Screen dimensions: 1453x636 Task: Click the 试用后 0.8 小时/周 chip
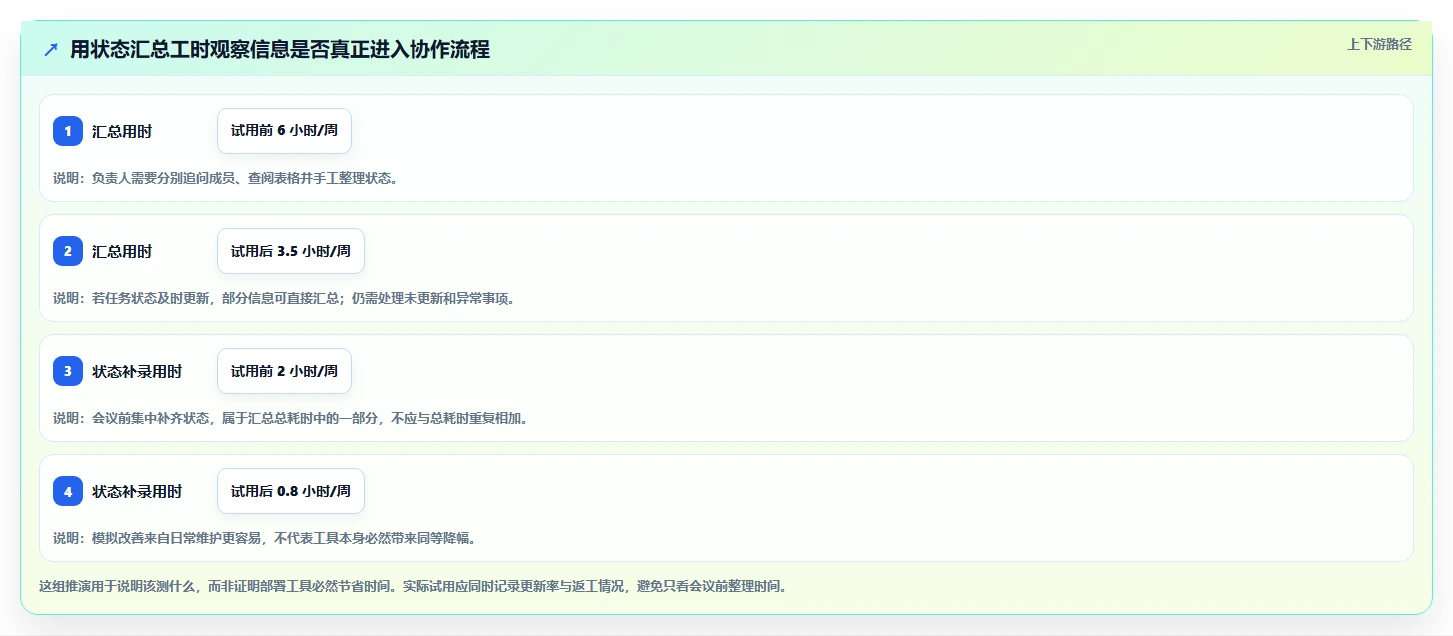coord(291,491)
